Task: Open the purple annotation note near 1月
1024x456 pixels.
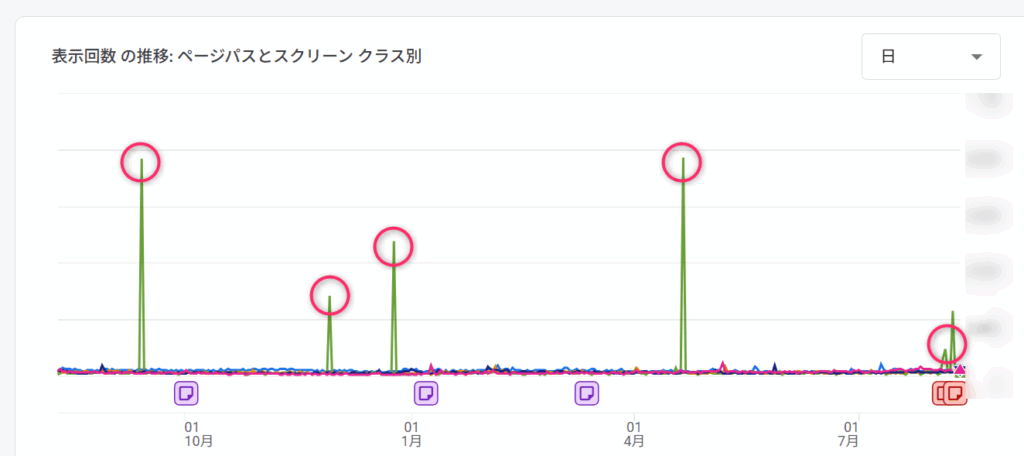Action: [426, 393]
